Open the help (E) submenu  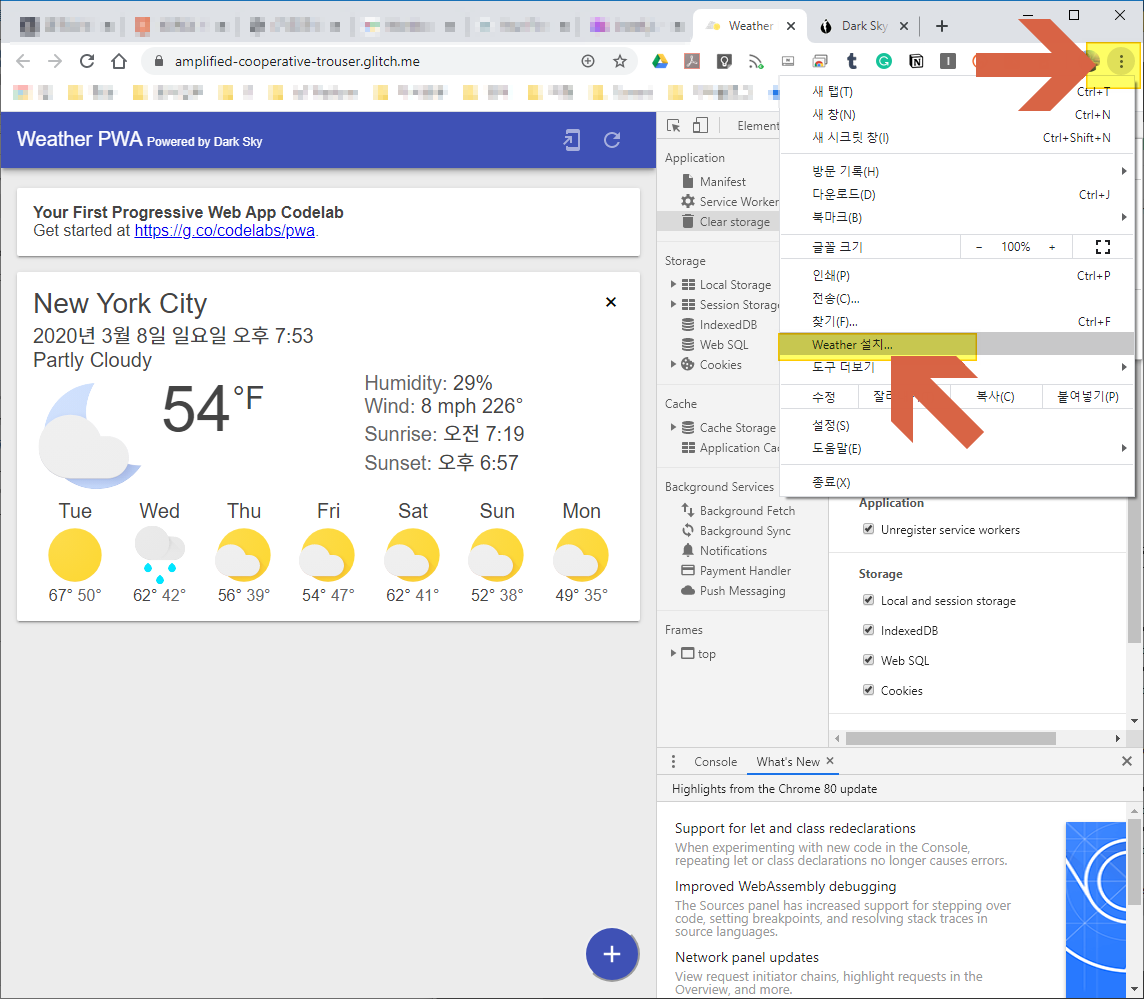(956, 448)
